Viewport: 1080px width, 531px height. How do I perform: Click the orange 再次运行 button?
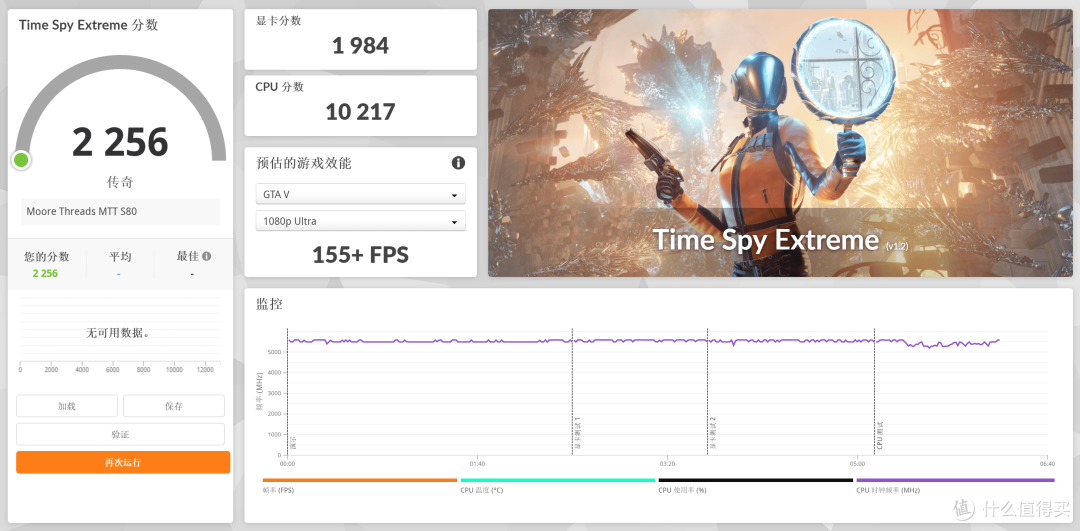123,462
